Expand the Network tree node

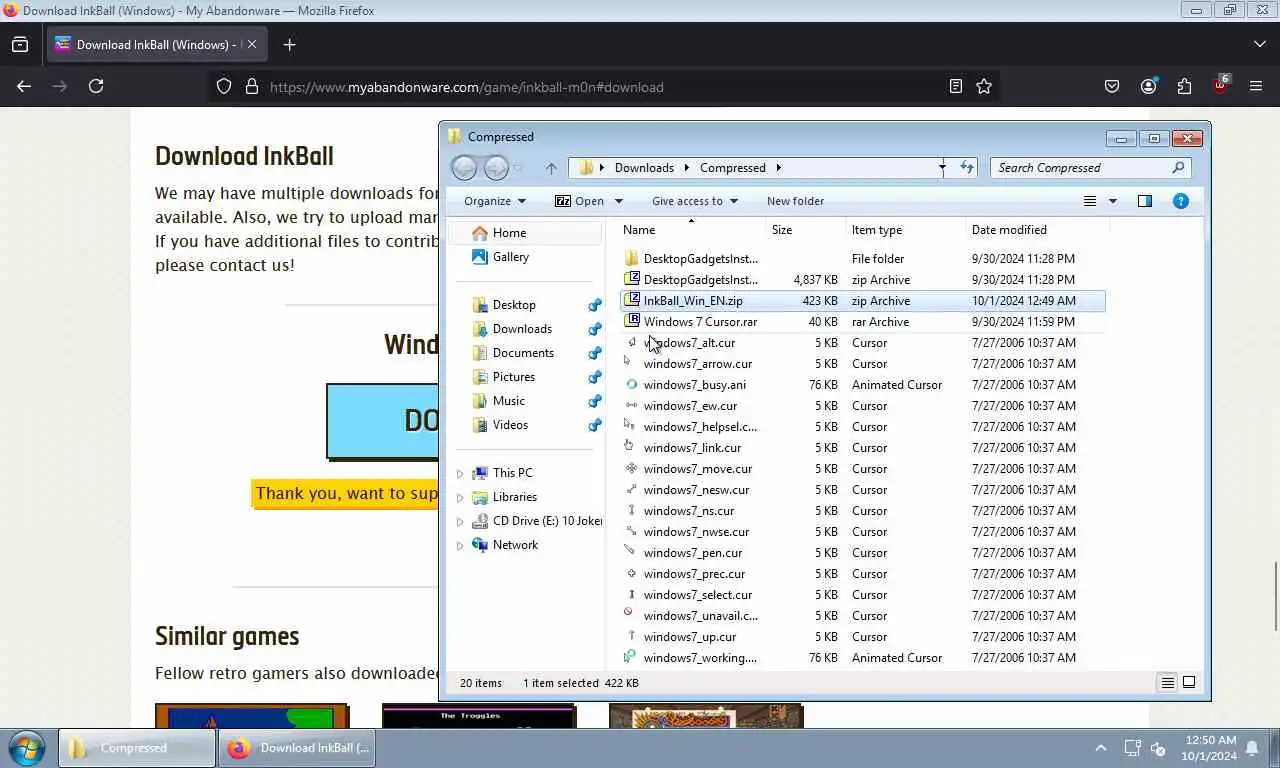pos(460,545)
